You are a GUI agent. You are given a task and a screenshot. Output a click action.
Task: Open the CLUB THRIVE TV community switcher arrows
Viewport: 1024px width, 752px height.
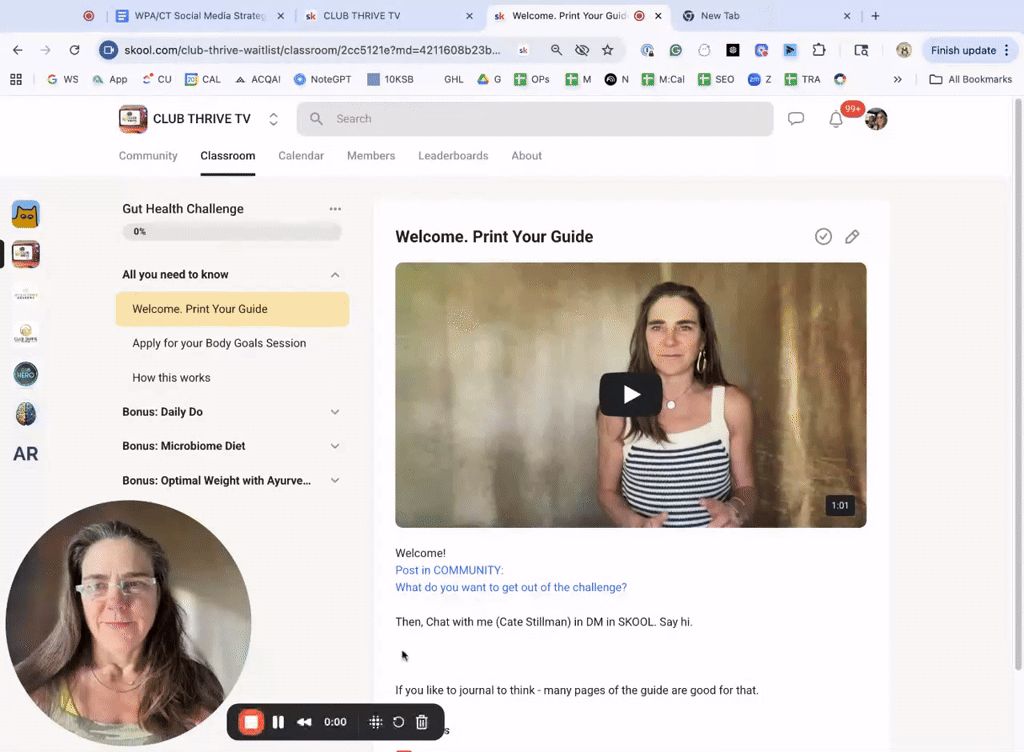(274, 119)
